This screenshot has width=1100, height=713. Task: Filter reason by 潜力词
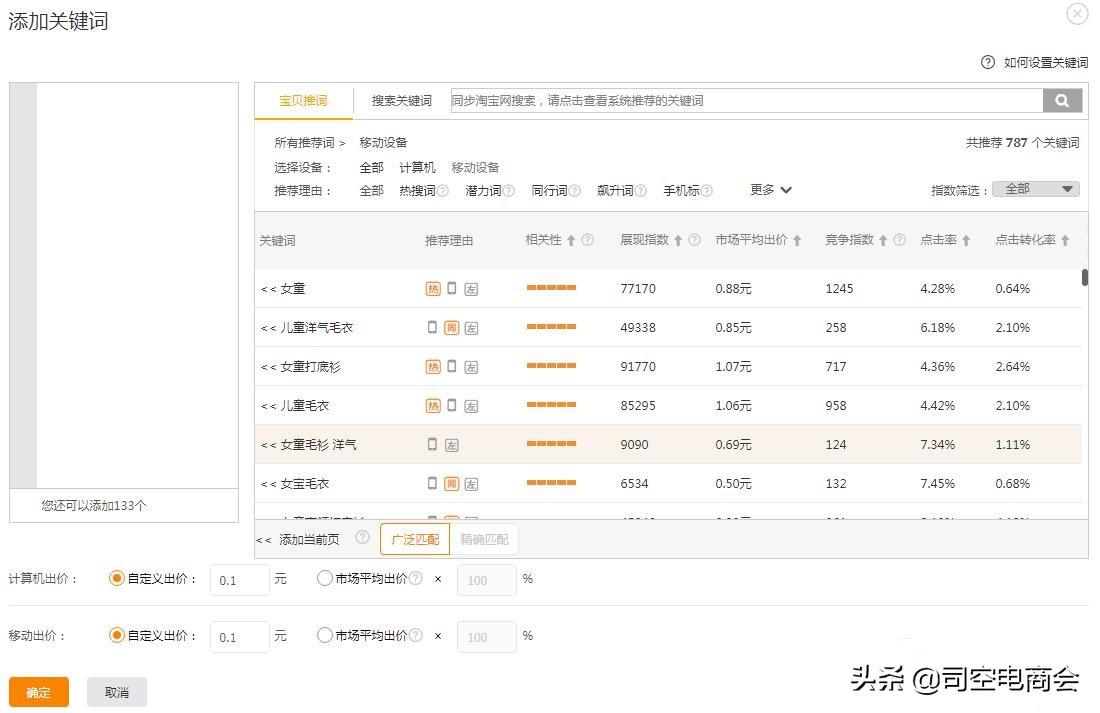[483, 190]
